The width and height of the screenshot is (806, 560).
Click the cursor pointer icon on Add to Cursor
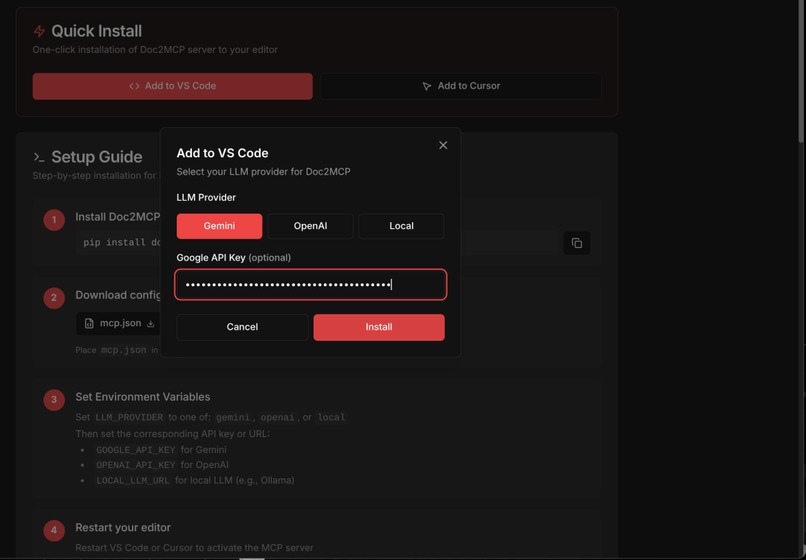(427, 86)
